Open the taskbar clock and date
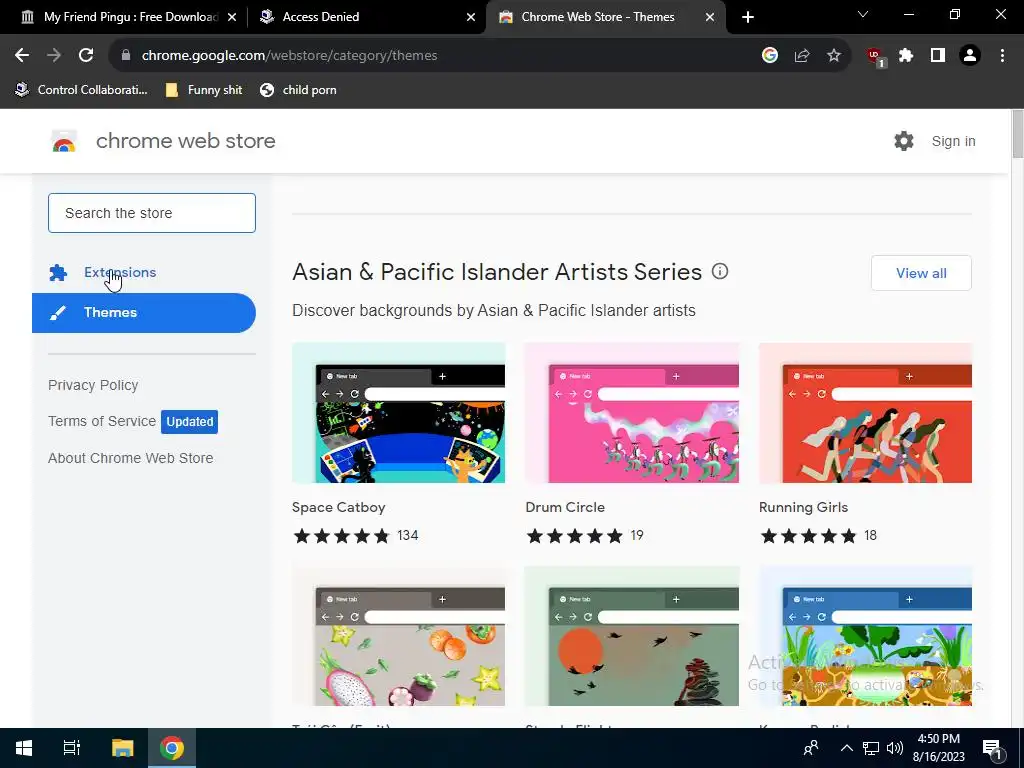Screen dimensions: 1024x768 pos(938,748)
